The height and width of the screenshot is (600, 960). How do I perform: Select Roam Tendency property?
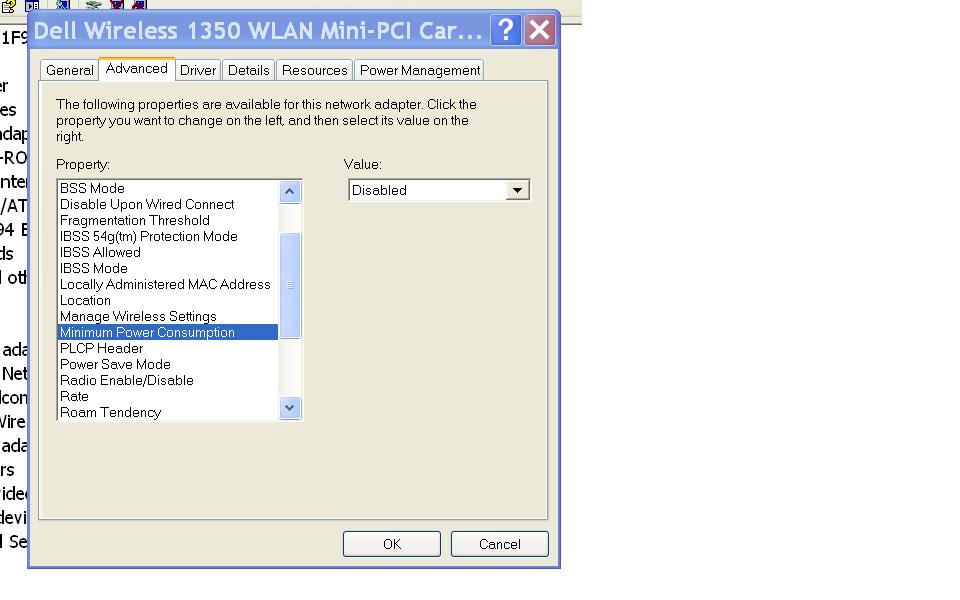pyautogui.click(x=168, y=412)
